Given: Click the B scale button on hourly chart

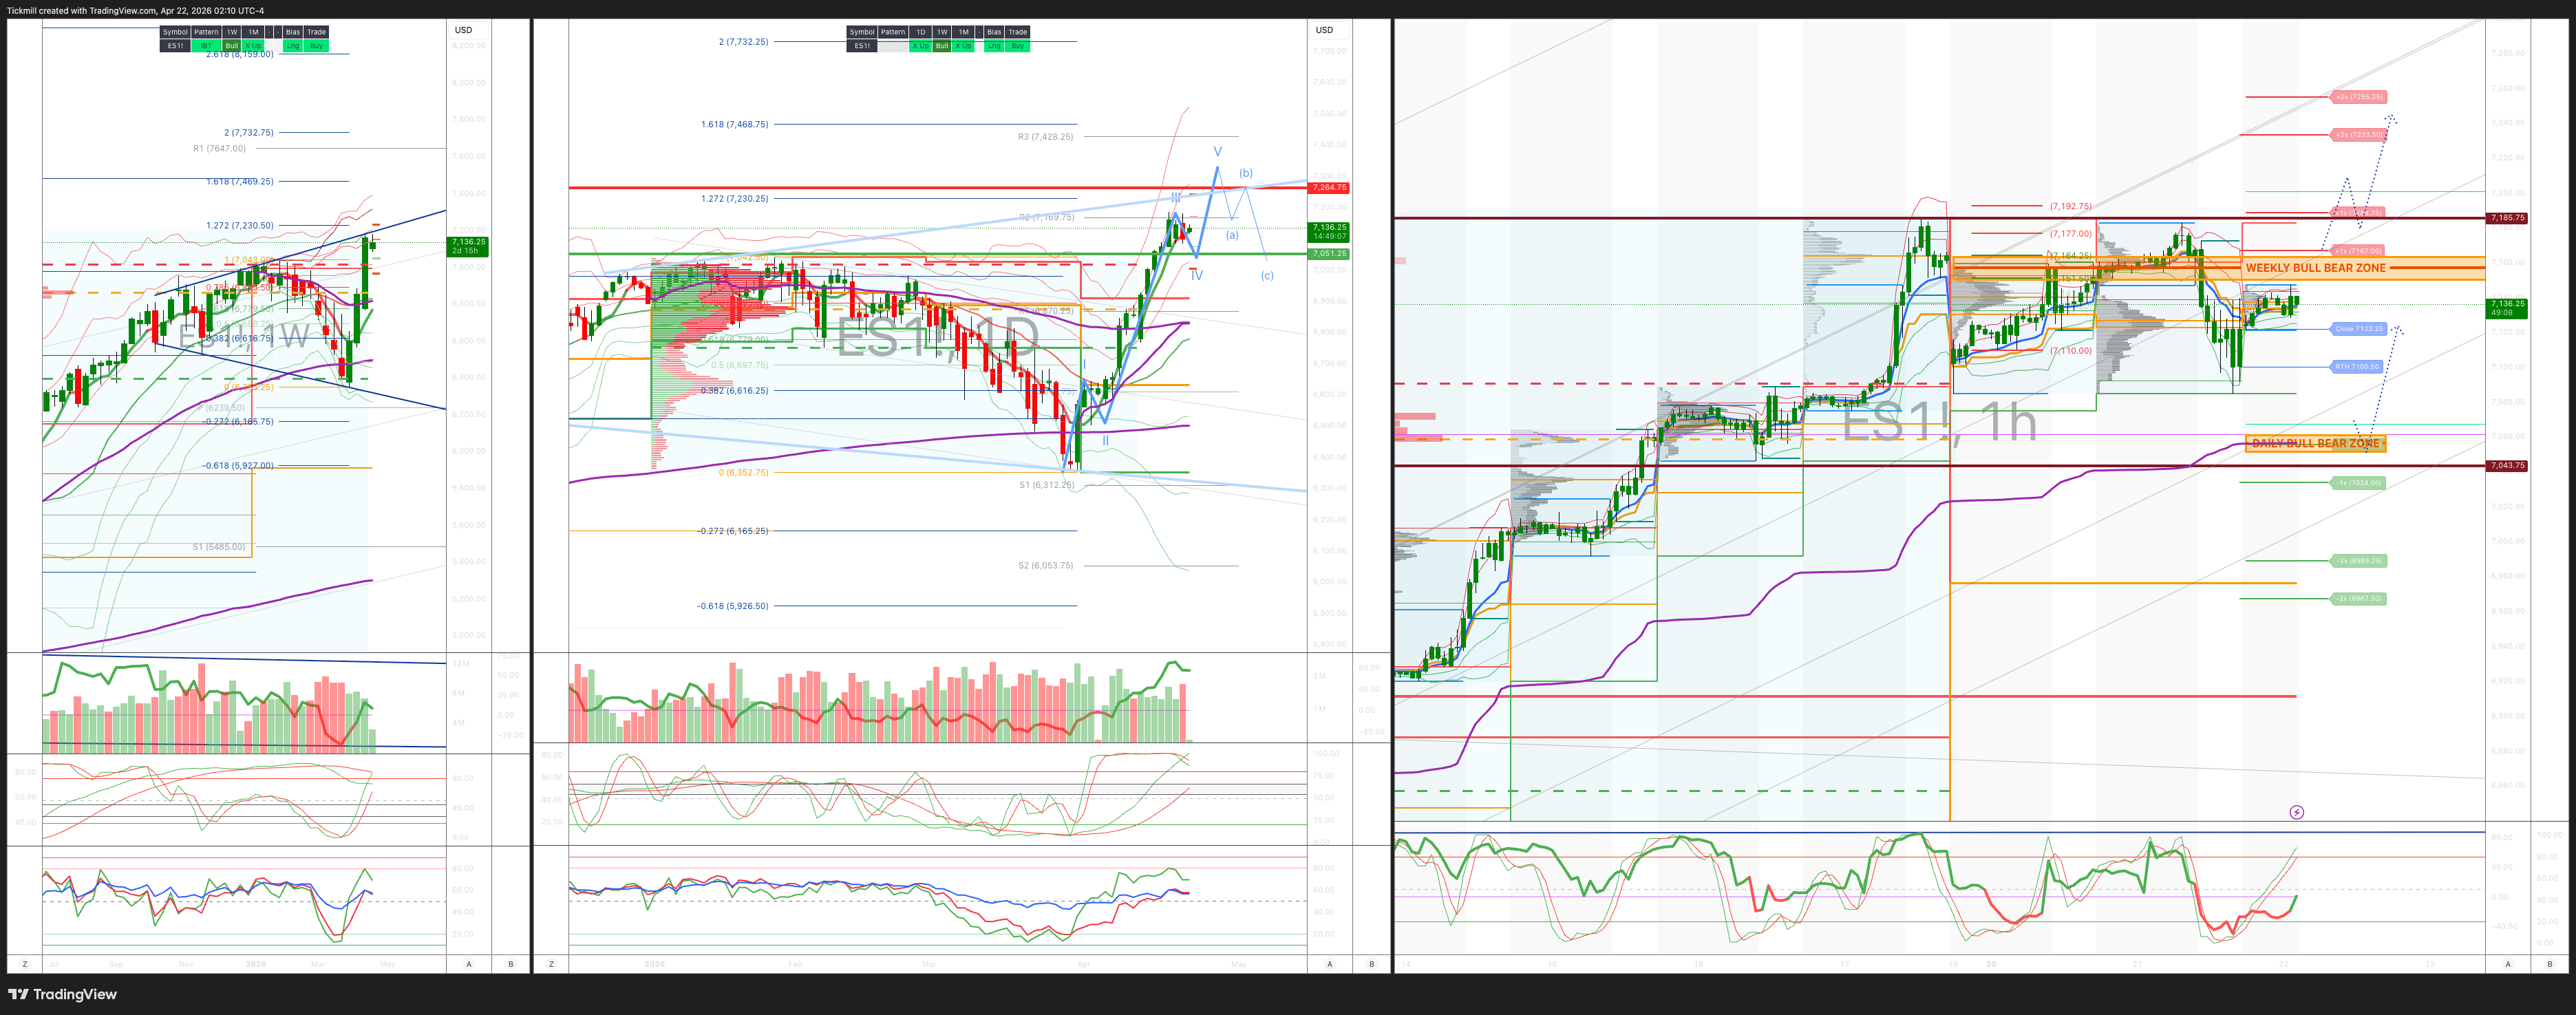Looking at the screenshot, I should [x=2549, y=964].
